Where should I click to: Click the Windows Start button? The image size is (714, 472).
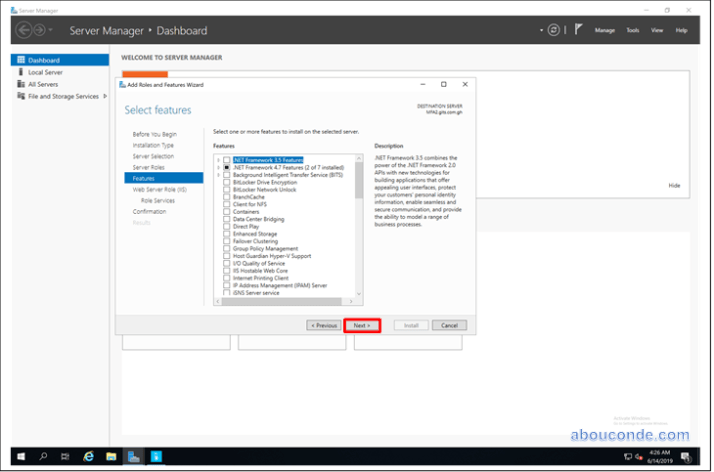tap(20, 456)
